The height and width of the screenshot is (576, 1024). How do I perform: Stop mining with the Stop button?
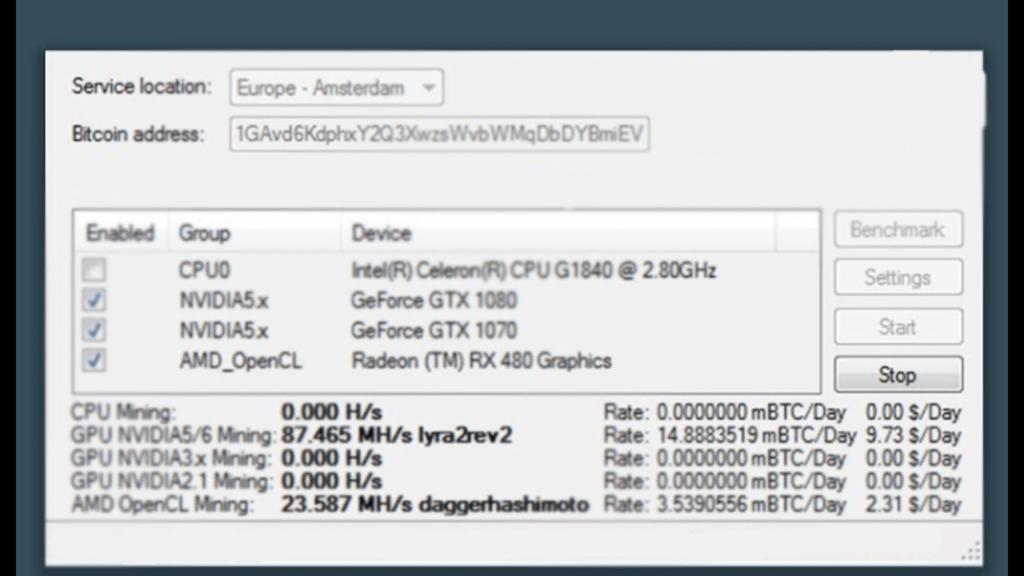[x=898, y=375]
